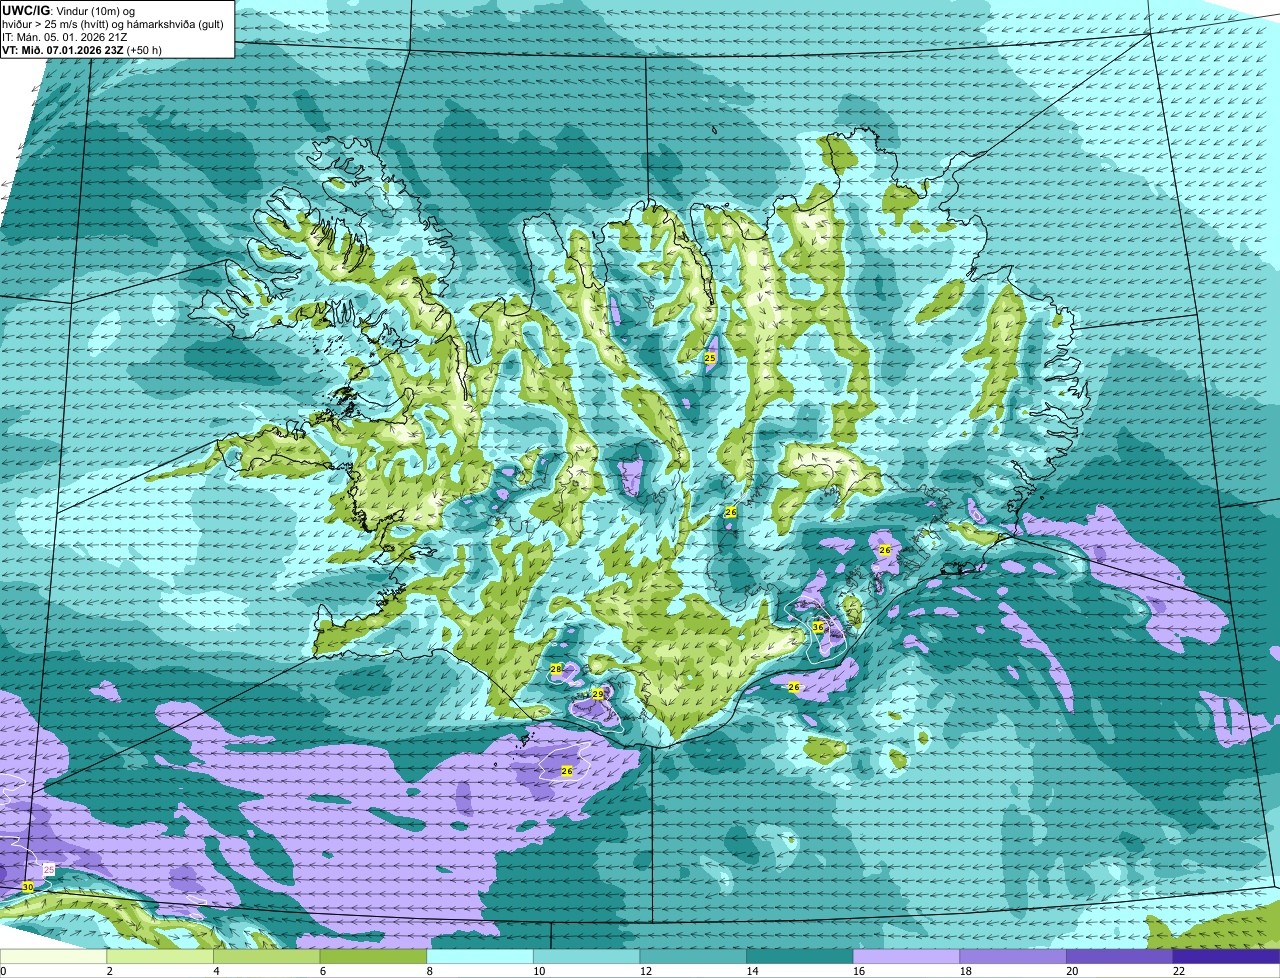Viewport: 1280px width, 978px height.
Task: Select the 2–4 m/s yellow-green scale swatch
Action: [x=160, y=957]
